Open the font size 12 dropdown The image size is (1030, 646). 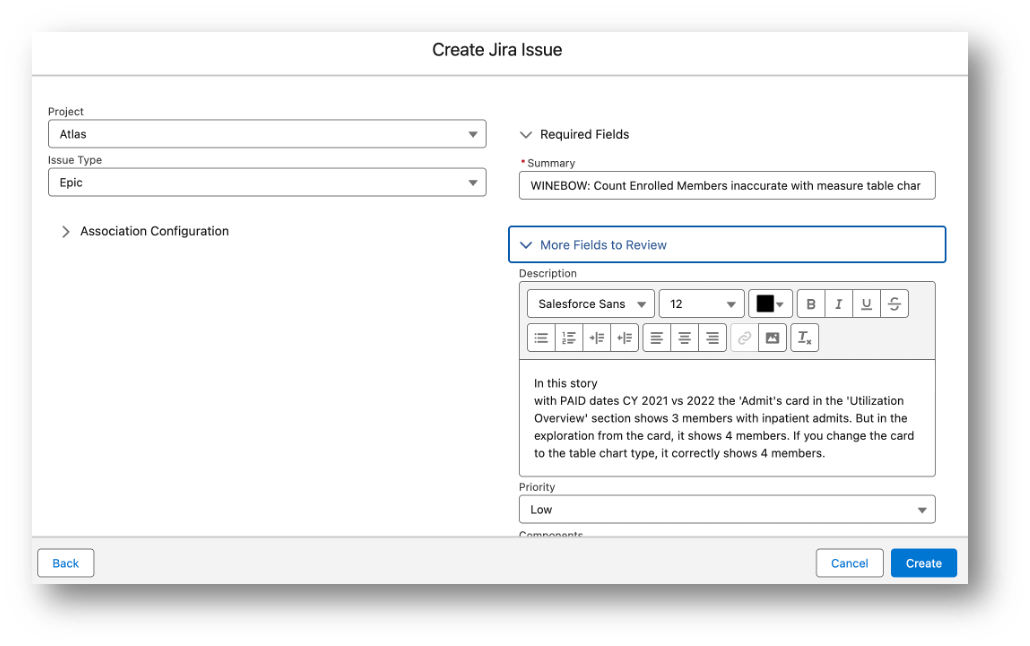pyautogui.click(x=702, y=304)
